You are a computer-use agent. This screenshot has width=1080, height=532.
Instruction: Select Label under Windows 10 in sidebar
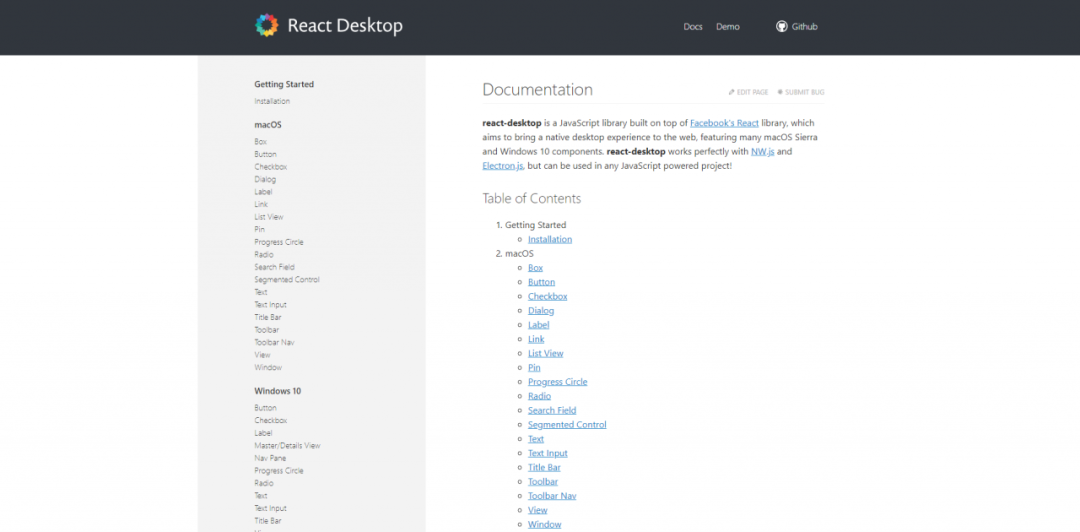click(x=263, y=433)
